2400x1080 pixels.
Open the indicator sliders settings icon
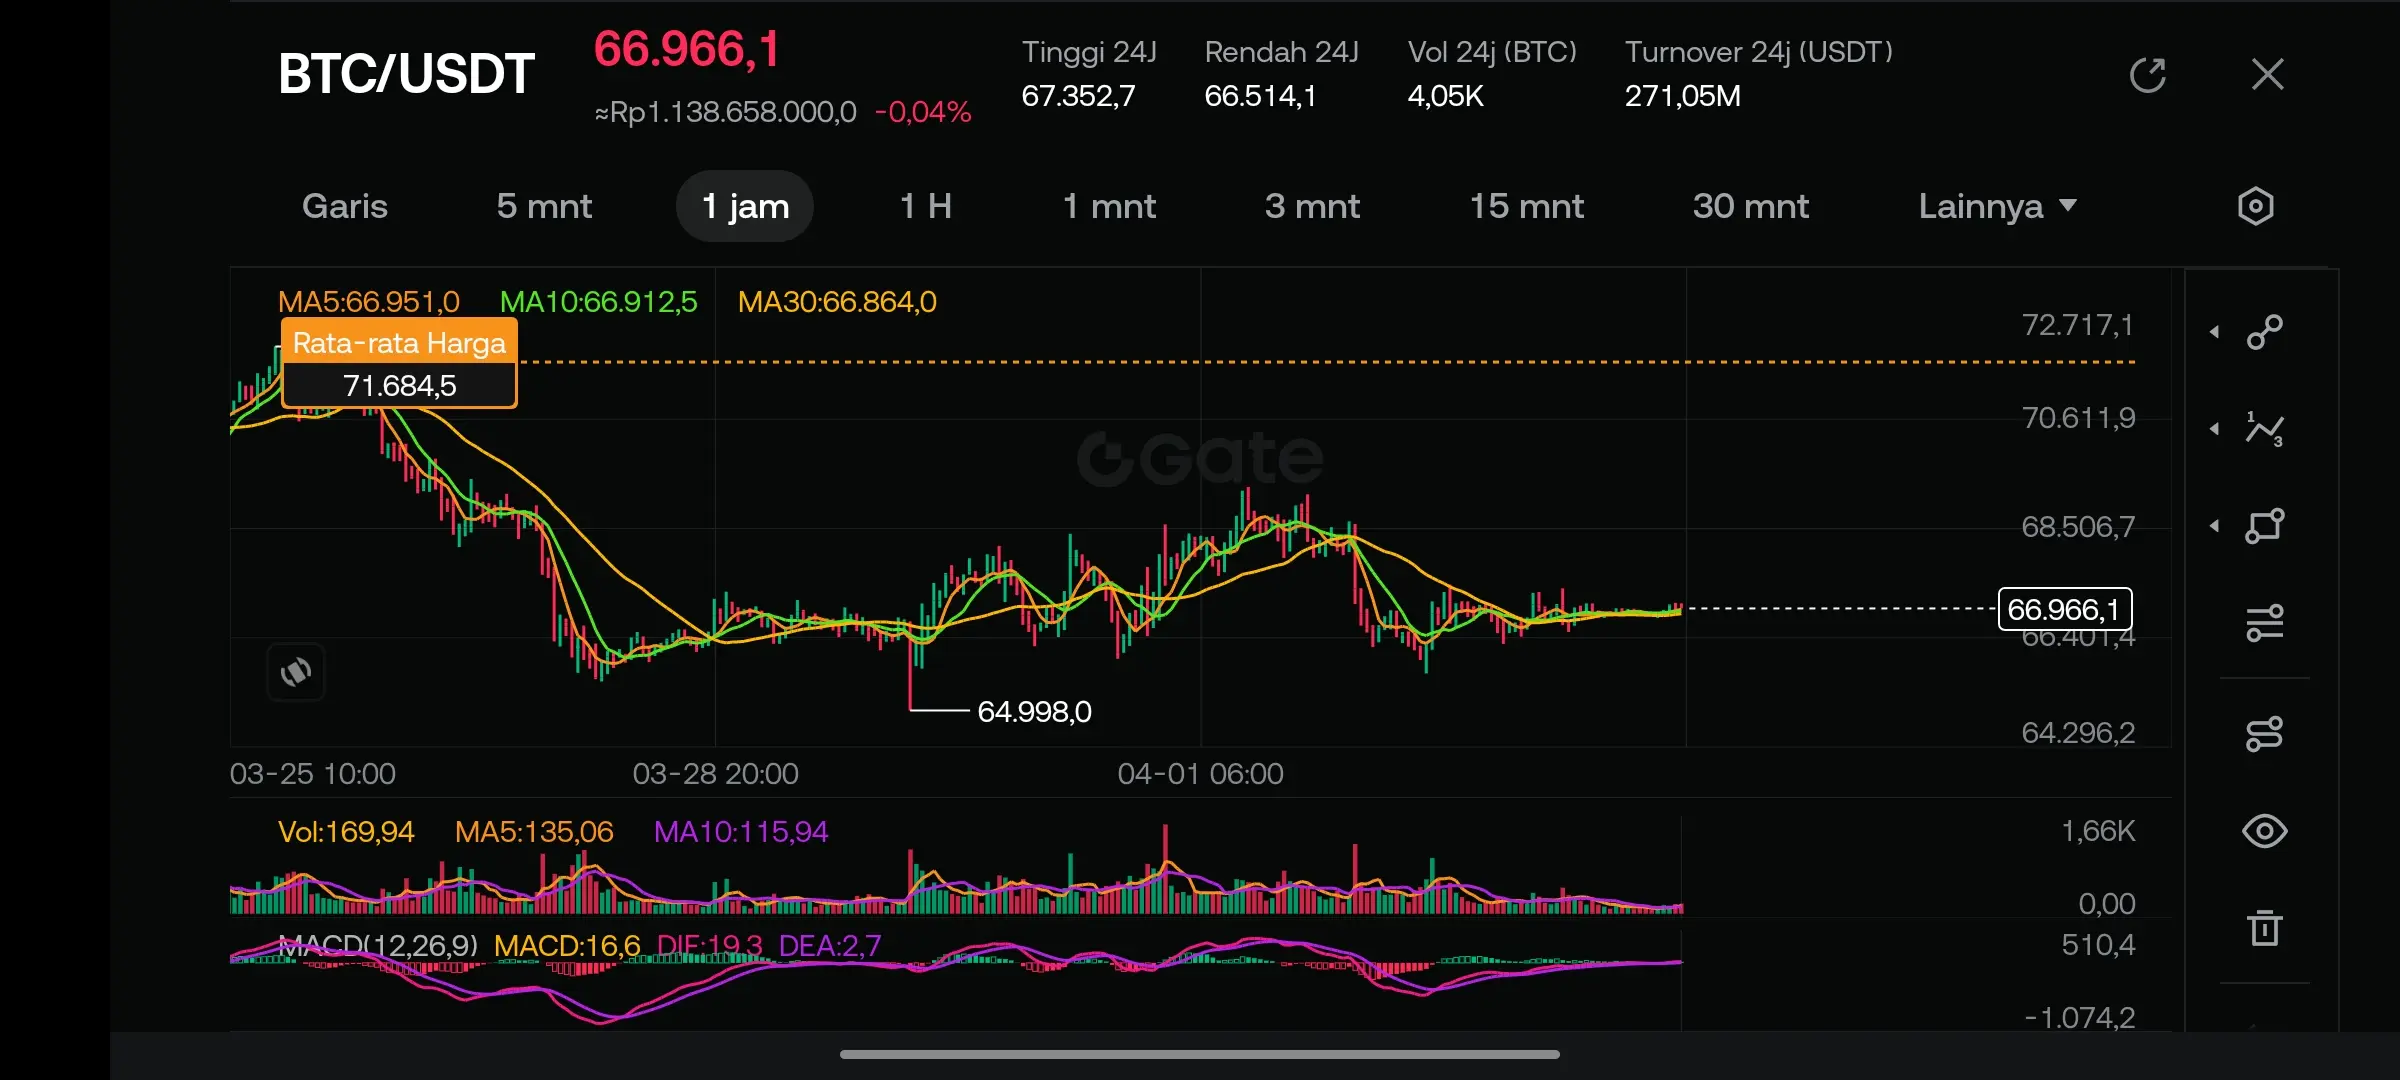(2264, 623)
